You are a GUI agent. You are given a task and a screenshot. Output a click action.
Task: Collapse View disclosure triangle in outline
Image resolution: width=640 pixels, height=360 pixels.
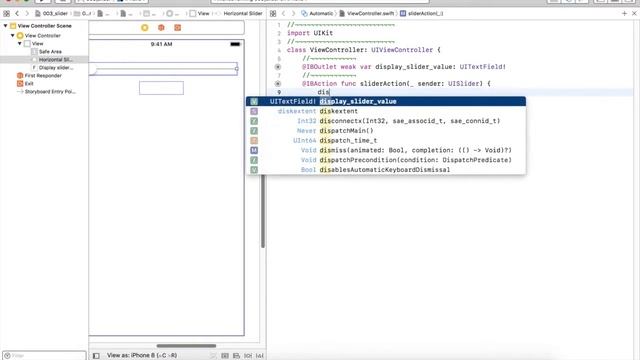coord(20,43)
